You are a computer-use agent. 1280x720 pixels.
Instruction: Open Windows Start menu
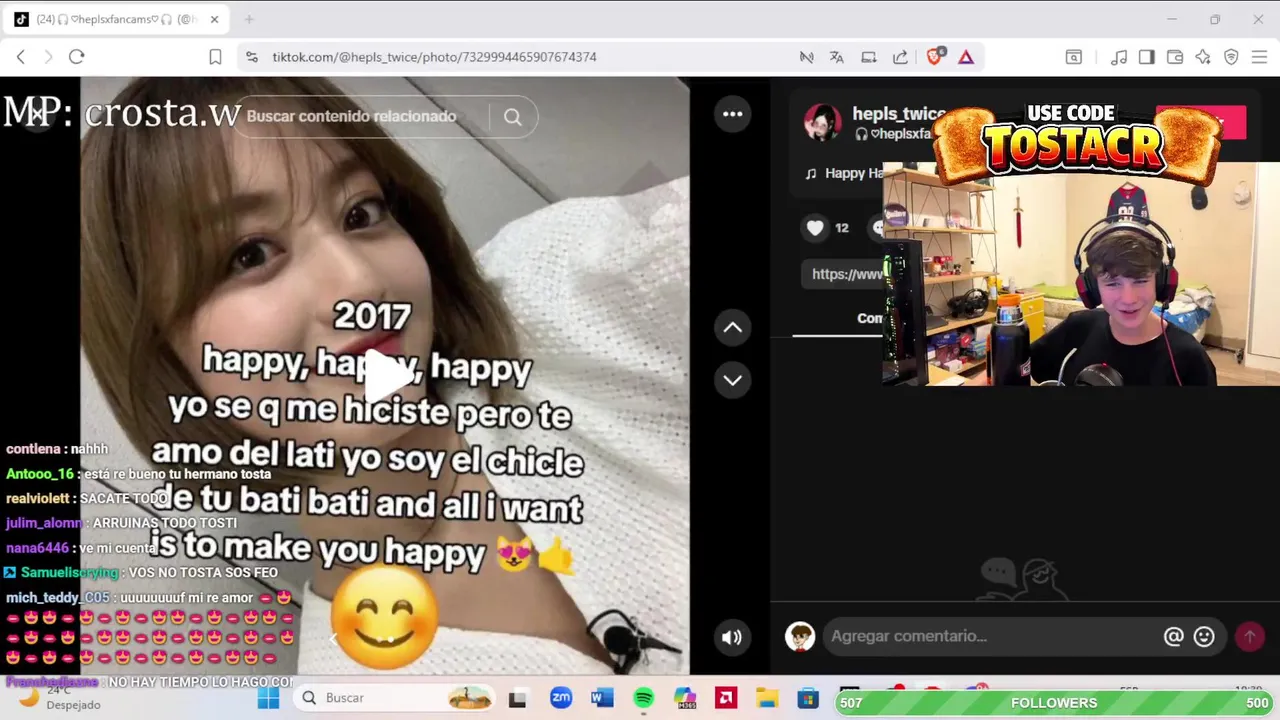pyautogui.click(x=268, y=698)
